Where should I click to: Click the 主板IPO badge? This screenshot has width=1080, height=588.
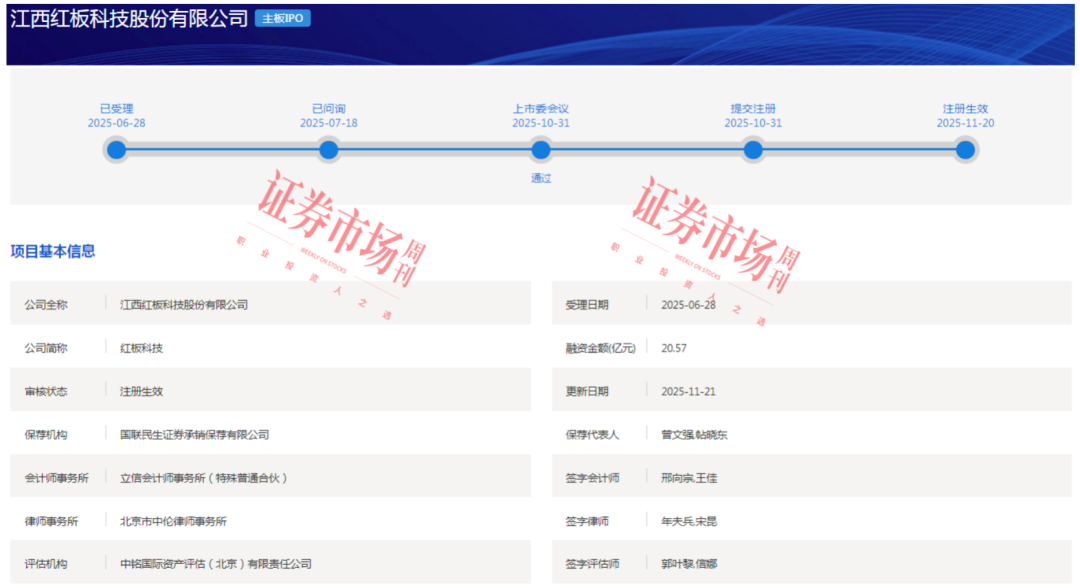pos(285,17)
